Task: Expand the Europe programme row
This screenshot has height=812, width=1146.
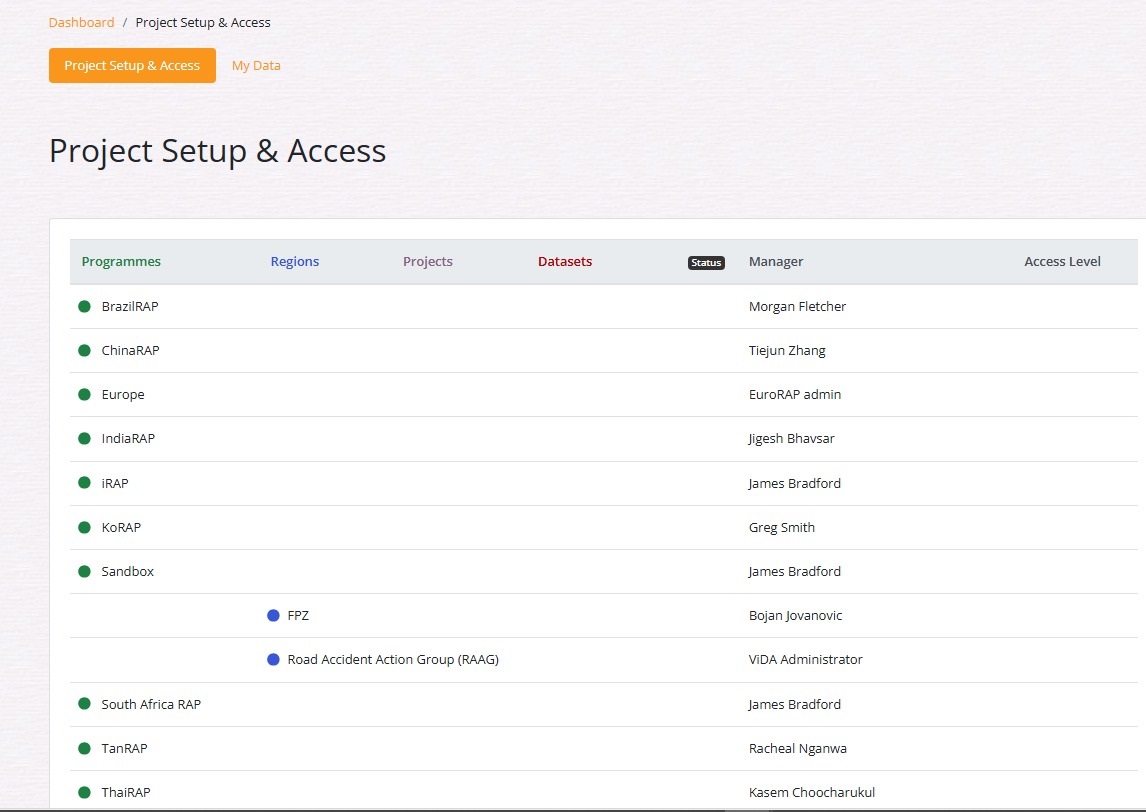Action: click(x=123, y=395)
